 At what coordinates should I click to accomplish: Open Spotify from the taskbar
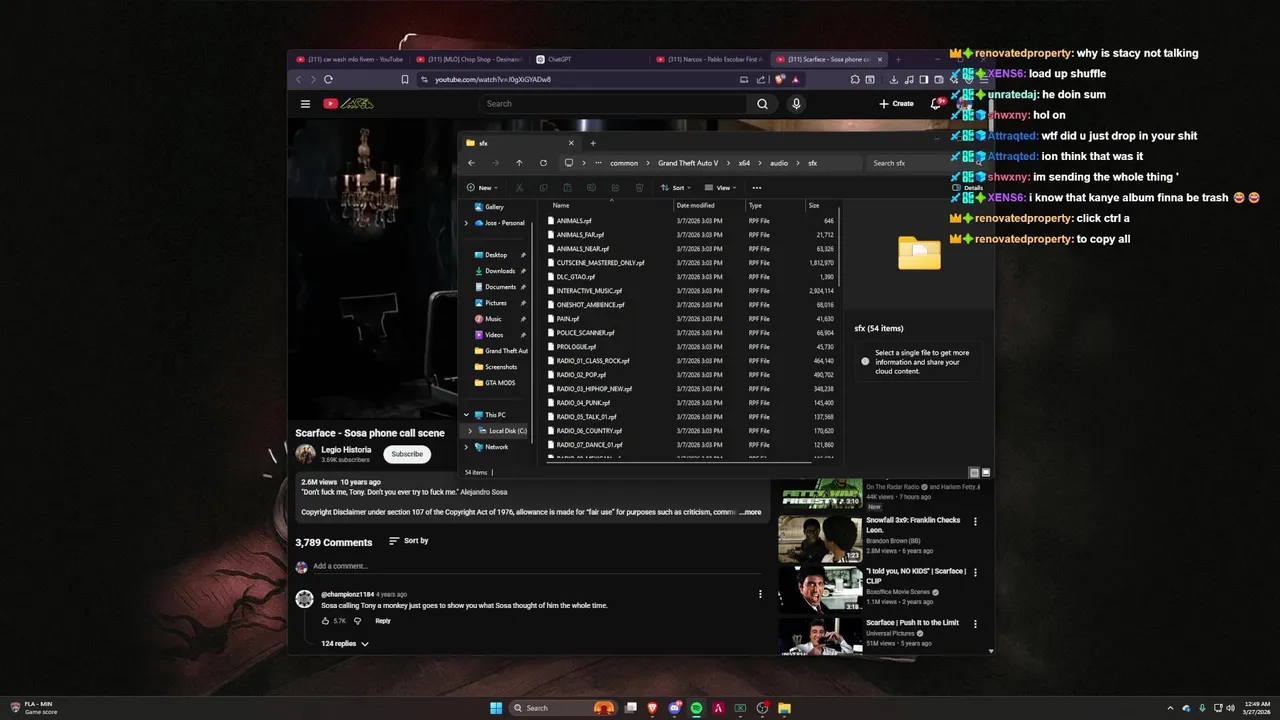click(x=696, y=708)
